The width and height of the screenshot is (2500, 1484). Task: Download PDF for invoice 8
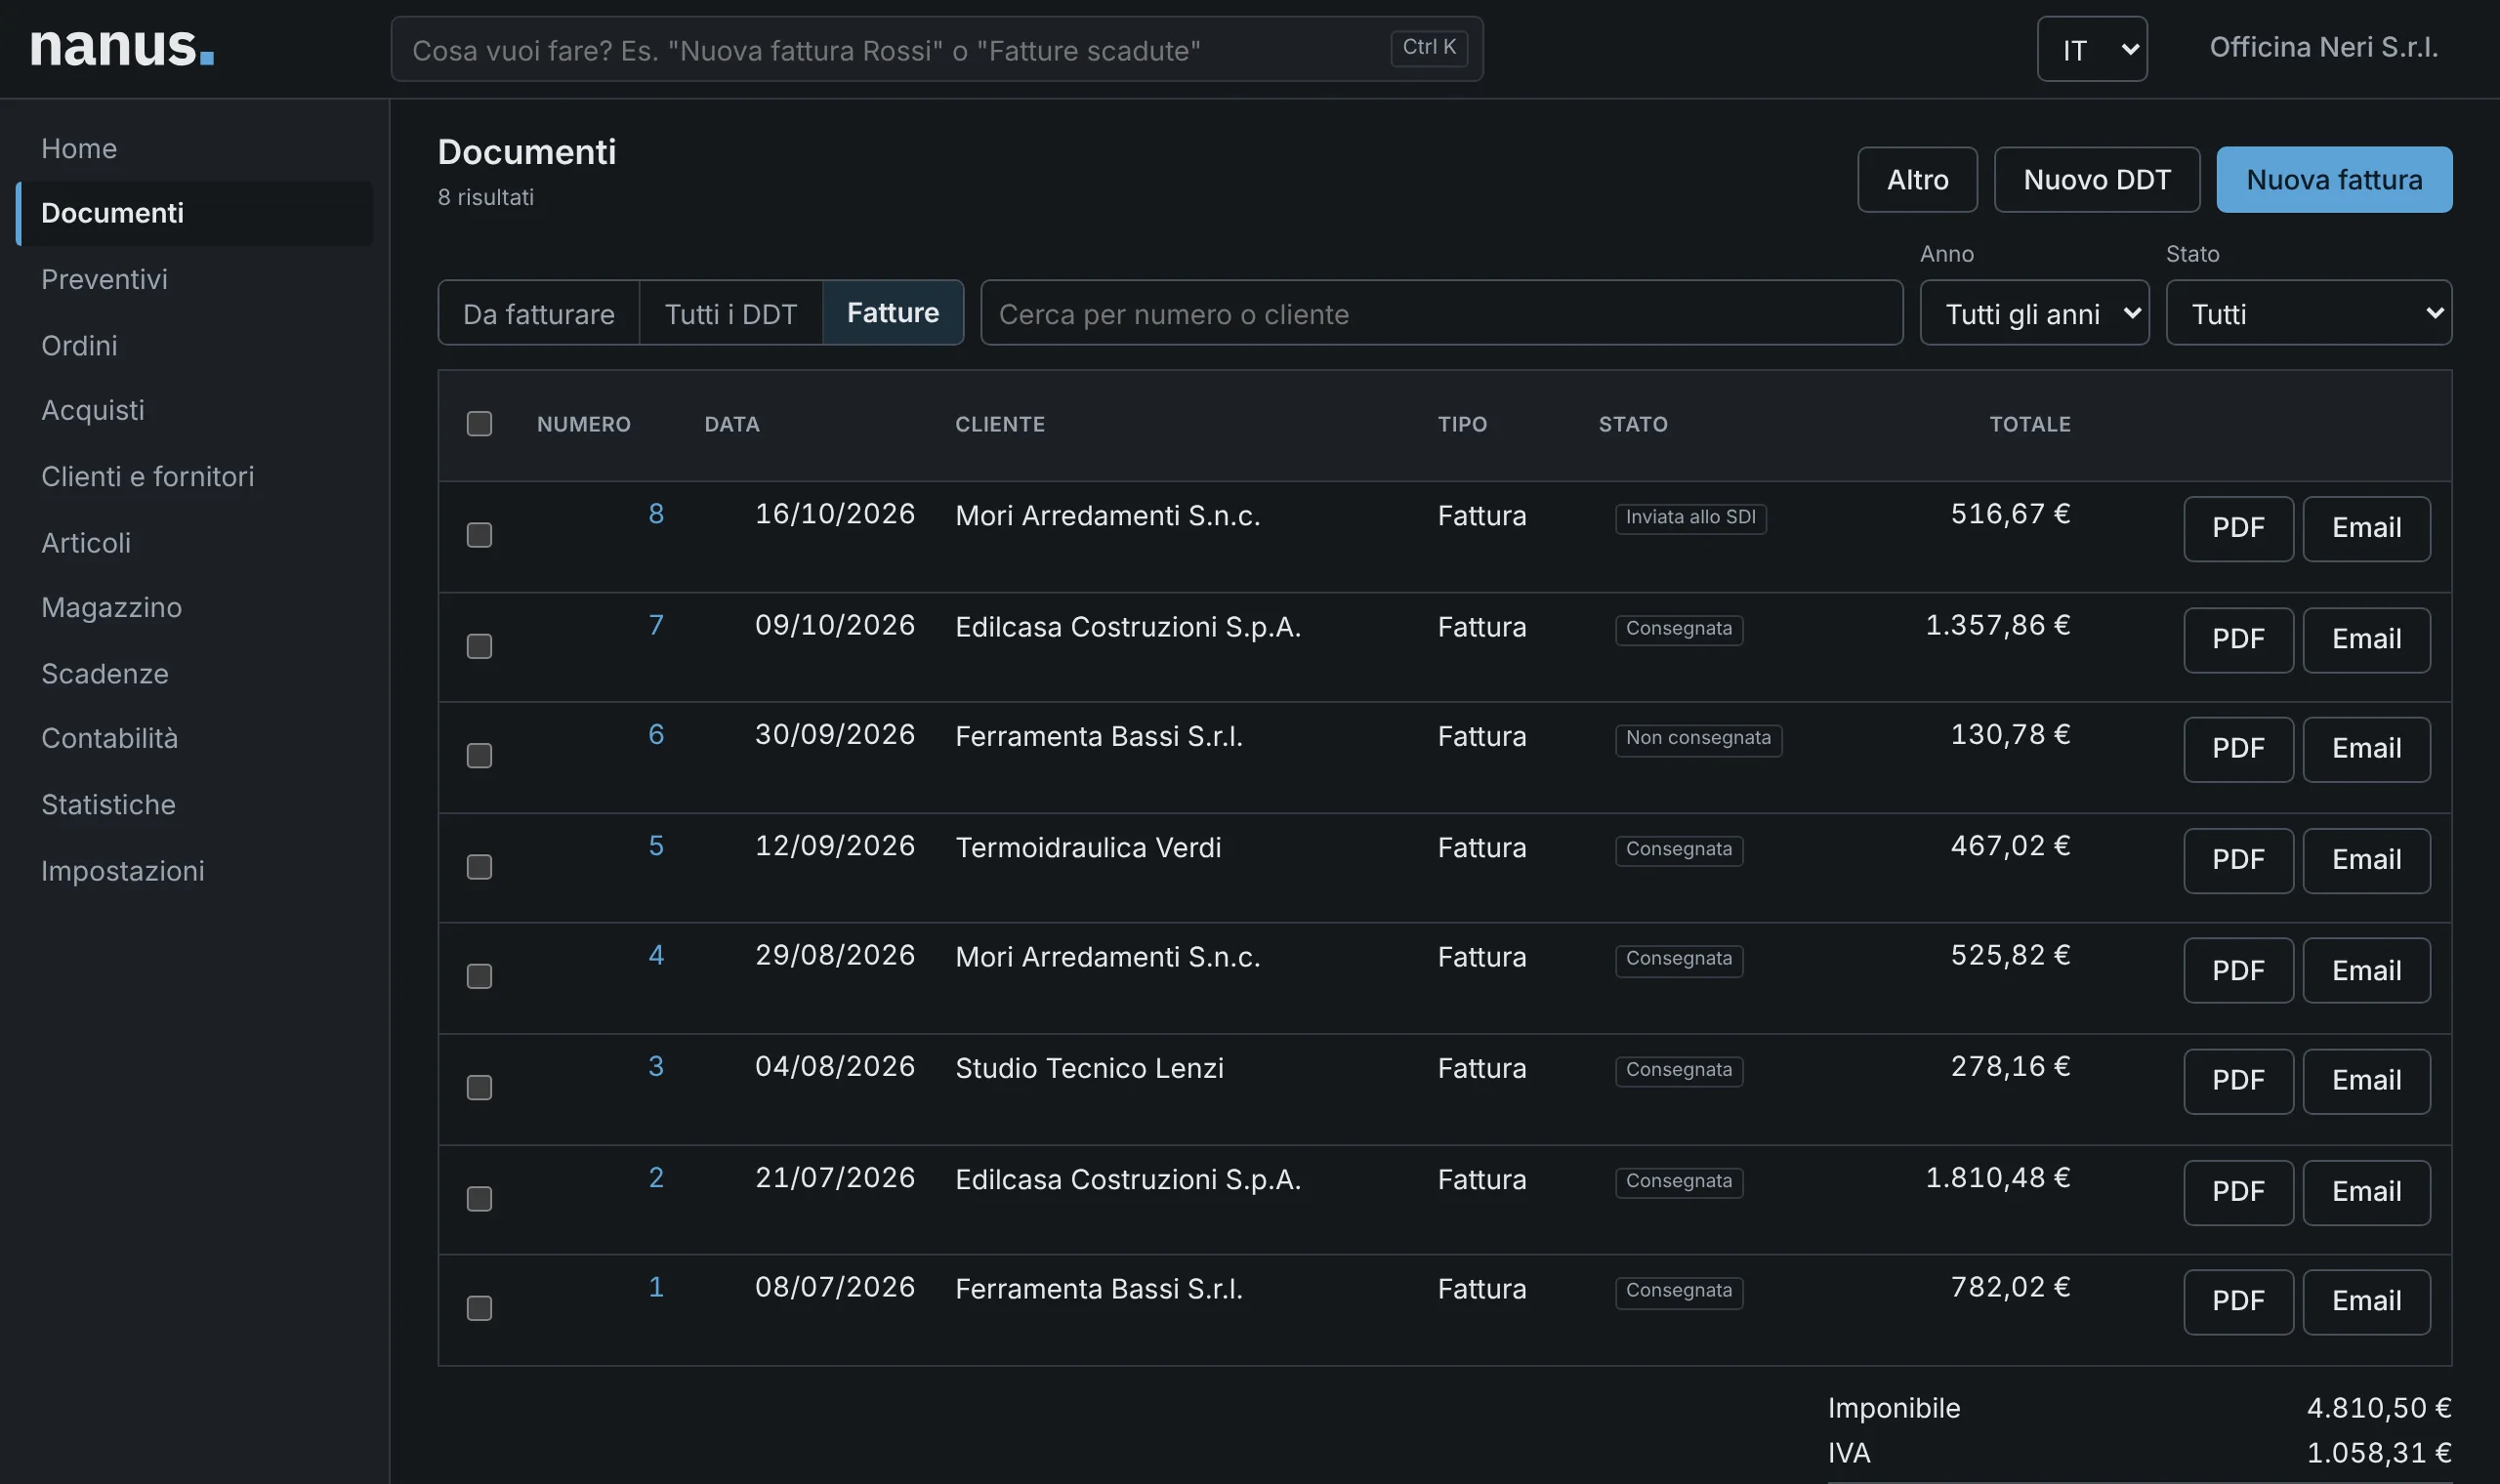pyautogui.click(x=2238, y=528)
